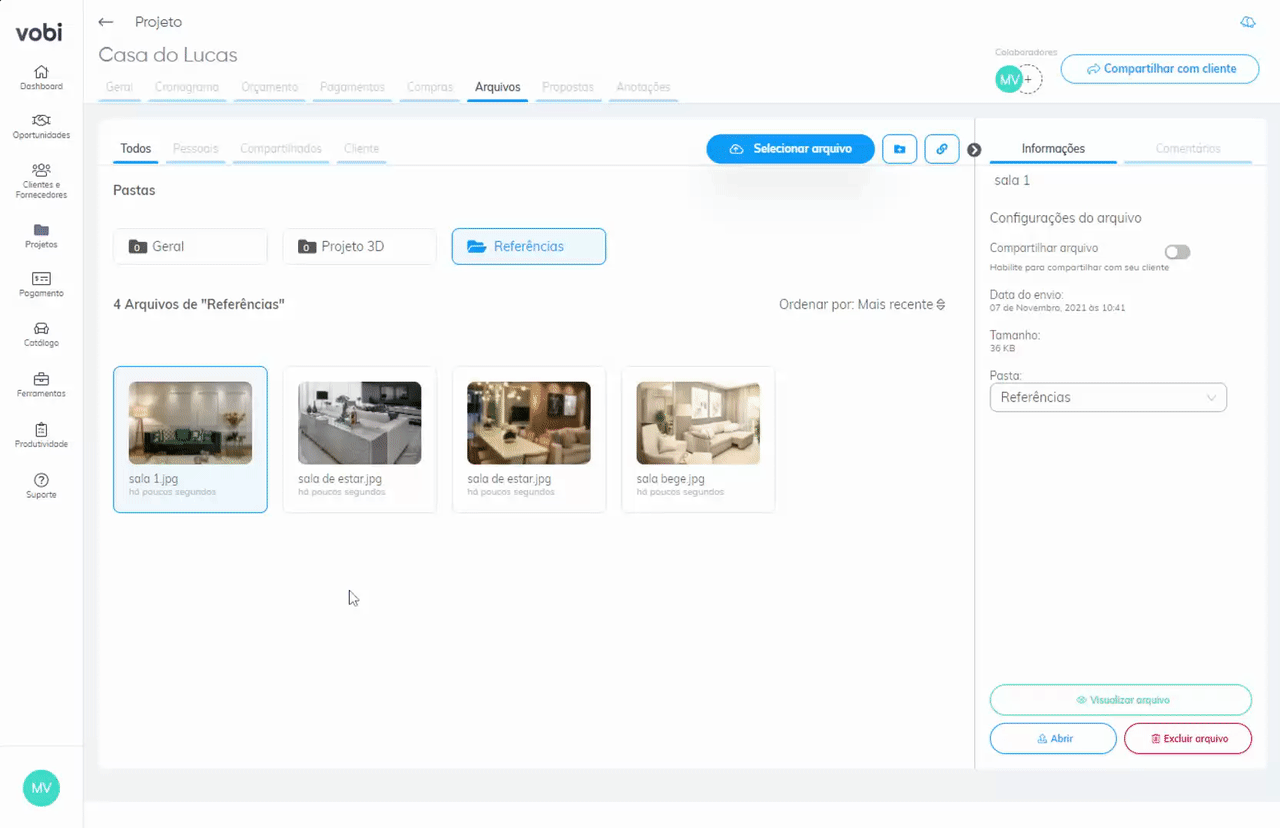Screen dimensions: 1280x828
Task: Click Compartilhar com cliente button
Action: point(1160,69)
